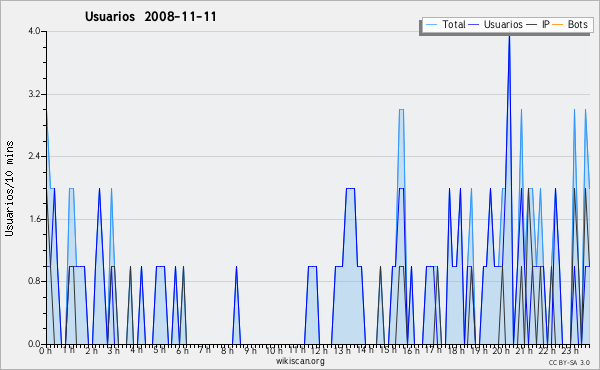Click the "9 h" x-axis label
This screenshot has width=600, height=370.
(x=250, y=350)
